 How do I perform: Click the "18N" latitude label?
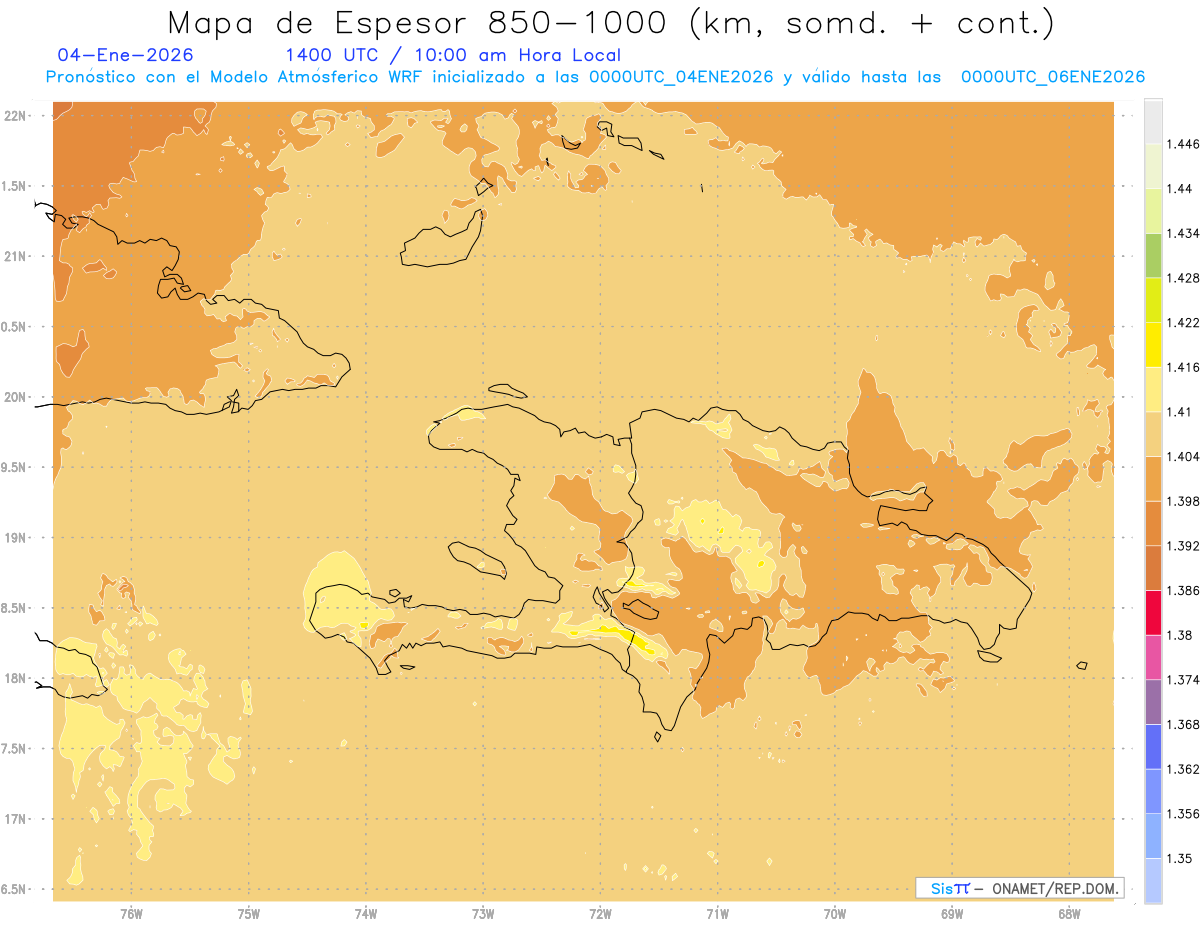[16, 679]
